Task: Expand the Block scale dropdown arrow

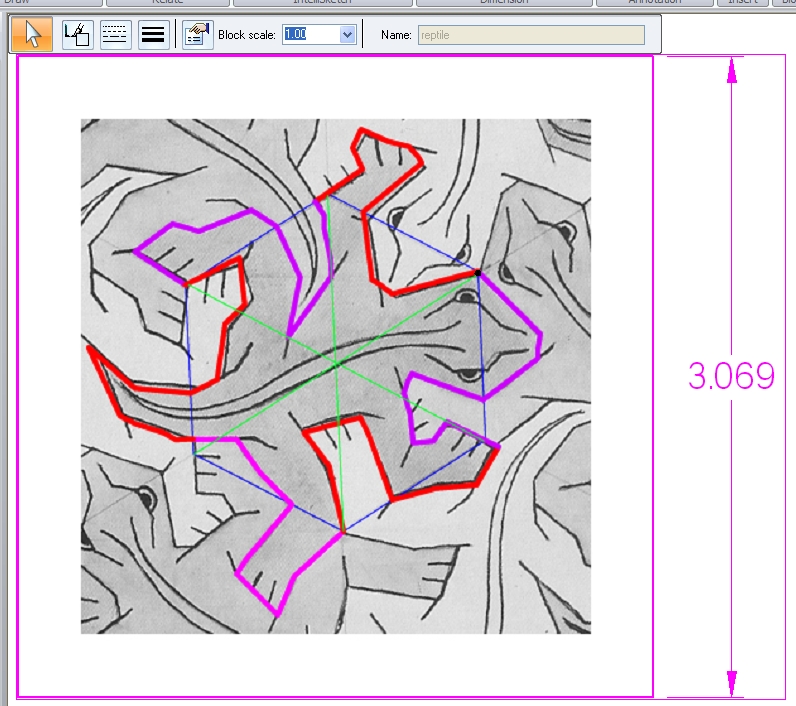Action: [348, 35]
